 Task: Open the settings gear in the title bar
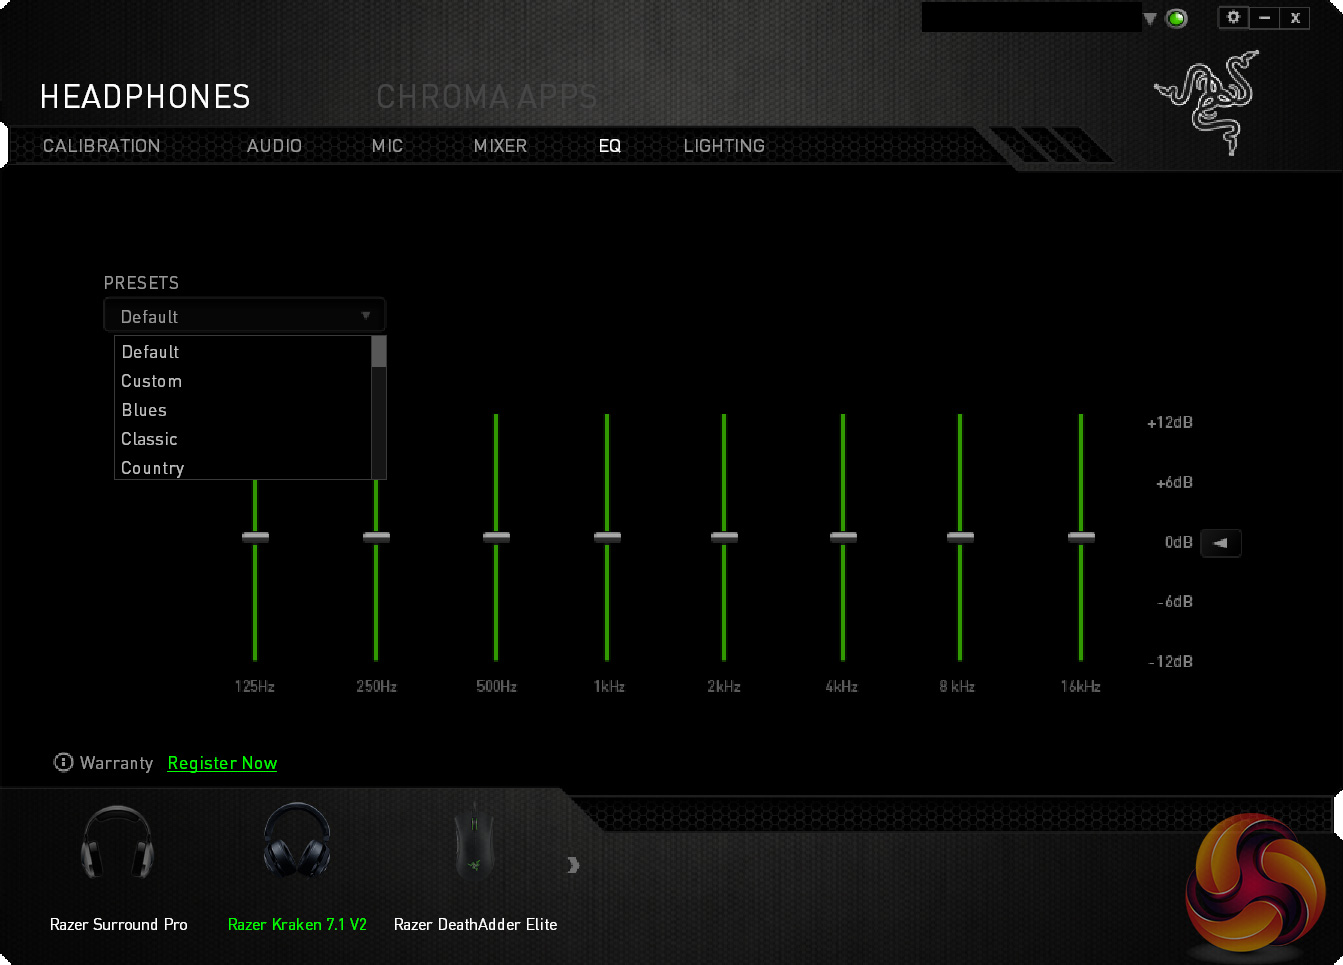(x=1233, y=17)
